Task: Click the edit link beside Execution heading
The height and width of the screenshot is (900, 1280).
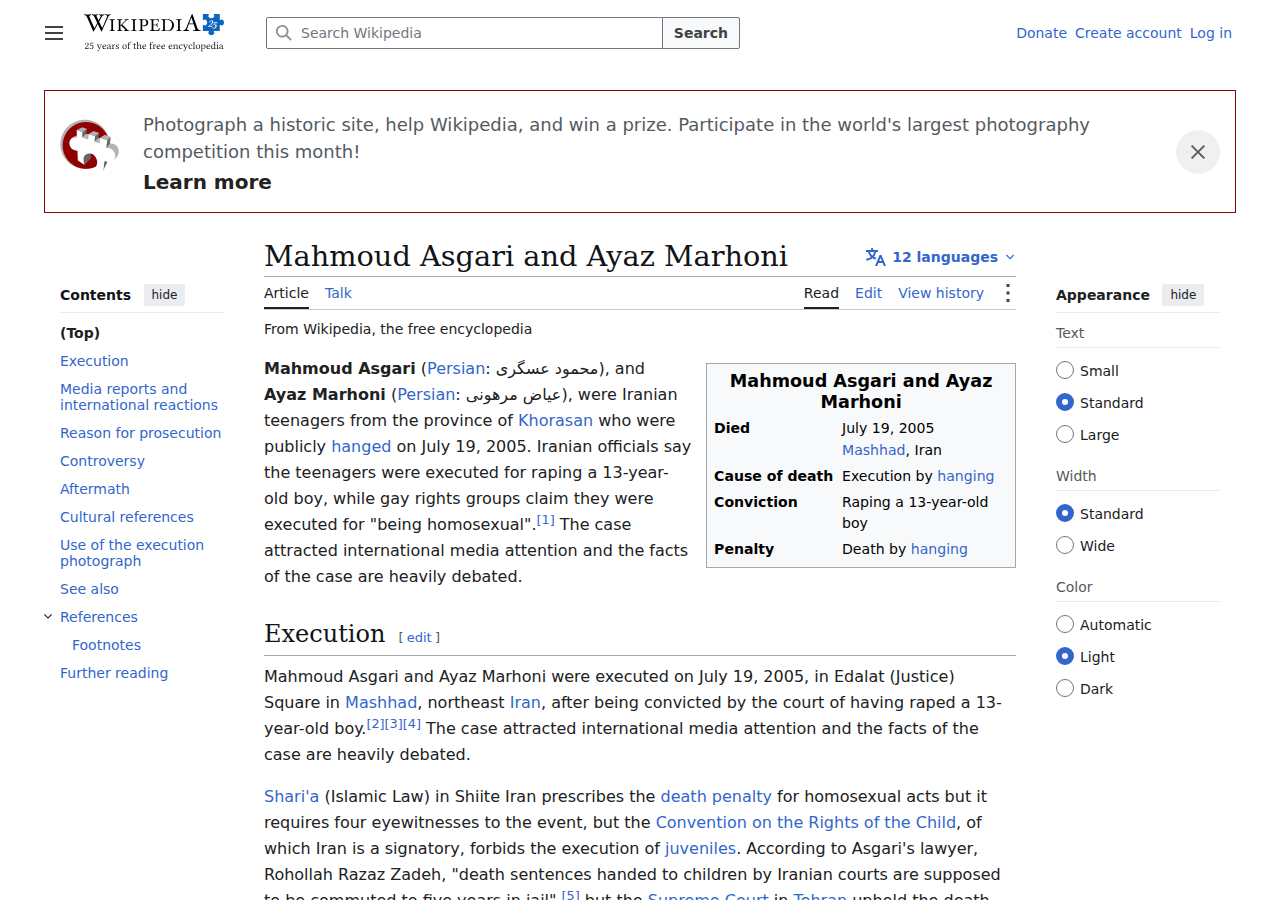Action: click(419, 637)
